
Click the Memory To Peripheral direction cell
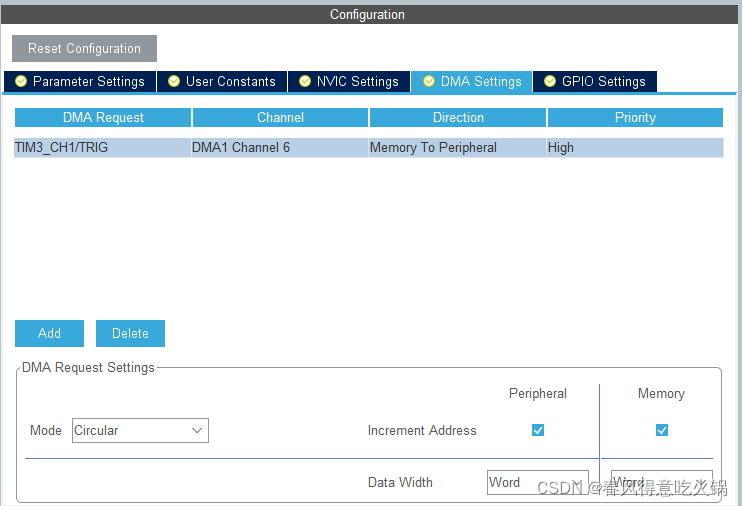[458, 148]
